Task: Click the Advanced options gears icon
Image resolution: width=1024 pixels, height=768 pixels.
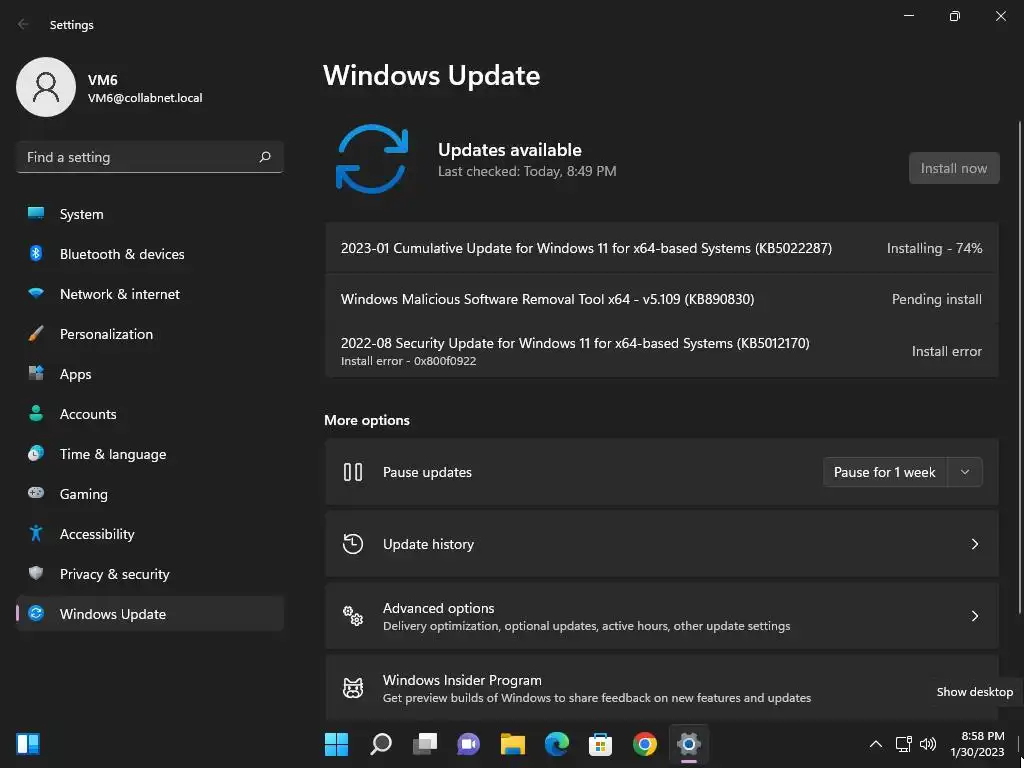Action: click(x=353, y=615)
